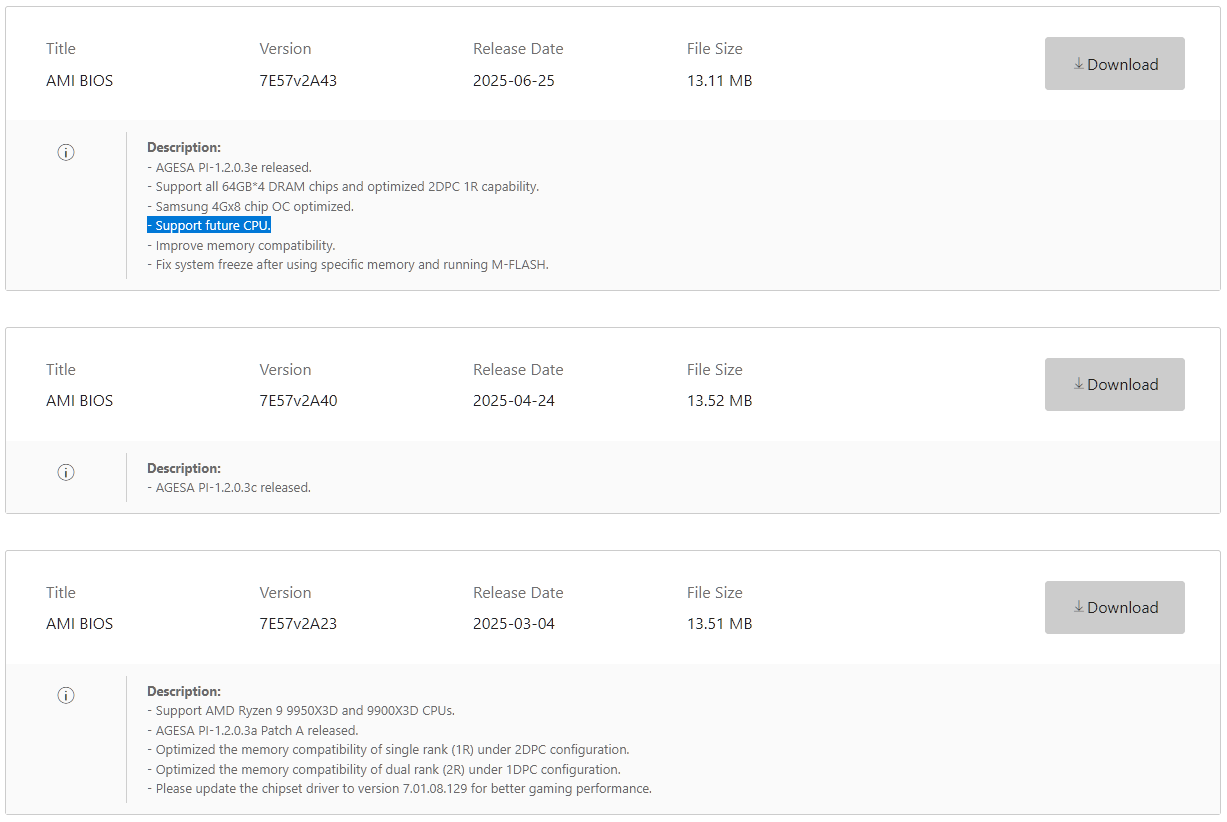Click 'Fix system freeze' M-FLASH line
Screen dimensions: 1227x822
(348, 264)
